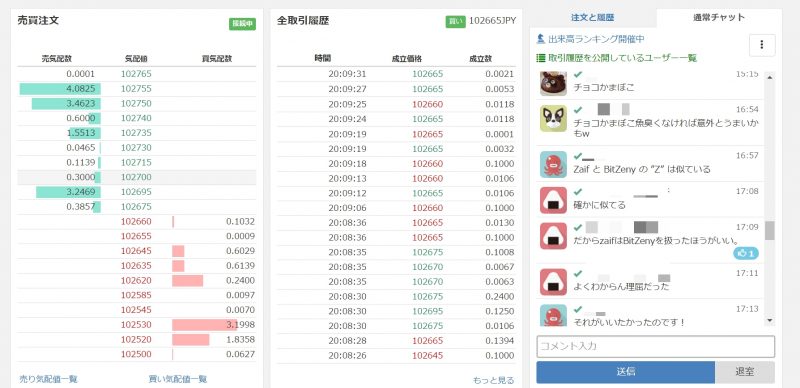Click the dog avatar in chat
Image resolution: width=800 pixels, height=388 pixels.
click(553, 118)
